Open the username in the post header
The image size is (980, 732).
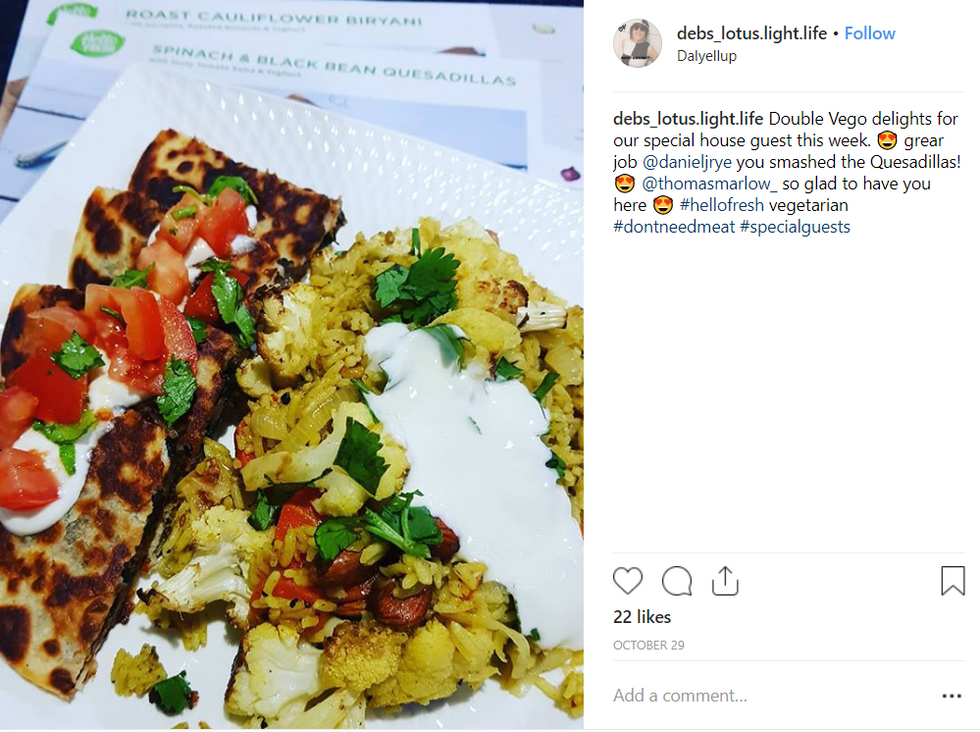752,33
